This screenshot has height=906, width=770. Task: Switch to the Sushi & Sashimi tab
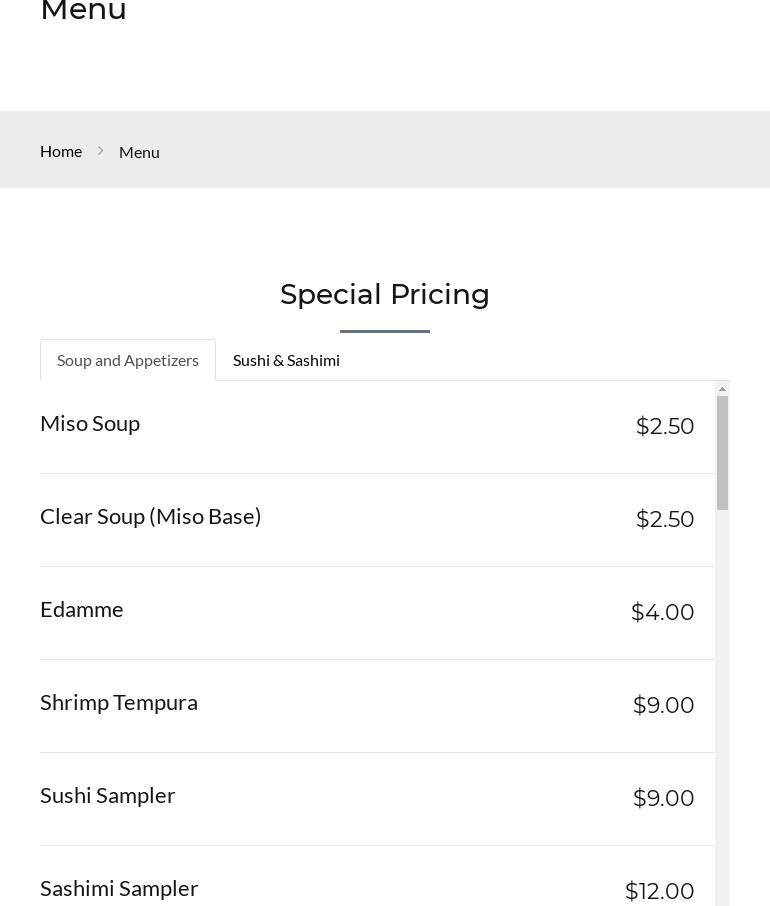point(286,360)
